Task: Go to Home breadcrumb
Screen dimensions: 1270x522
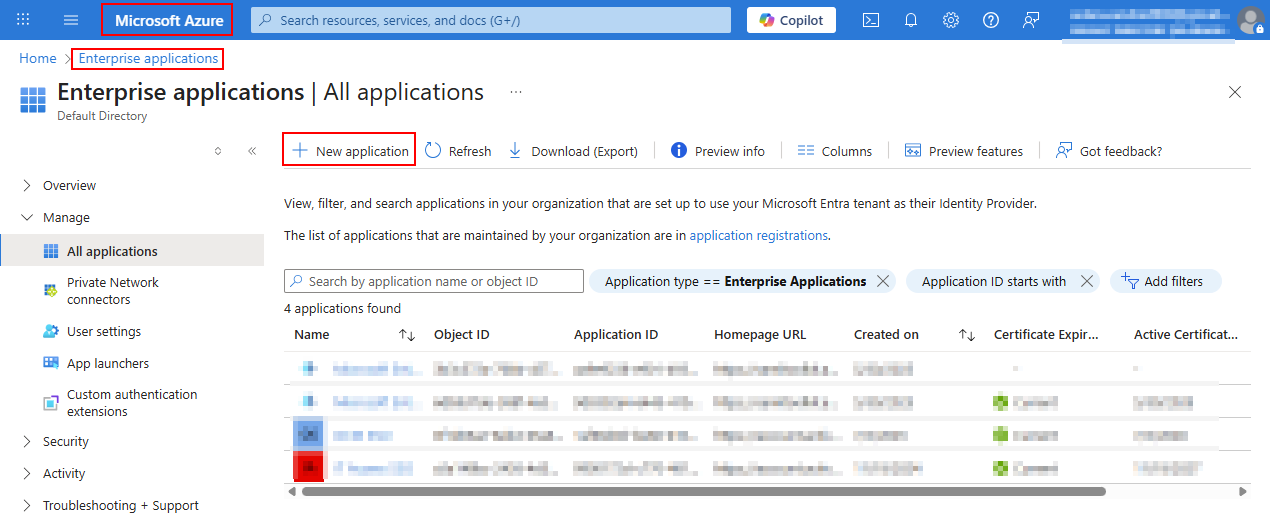Action: click(x=38, y=59)
